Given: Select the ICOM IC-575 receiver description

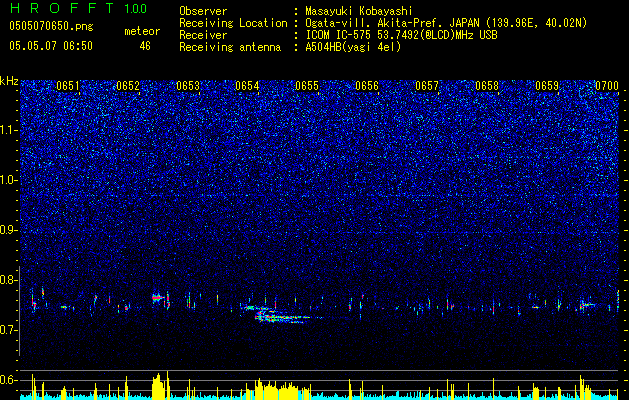Looking at the screenshot, I should [x=401, y=35].
